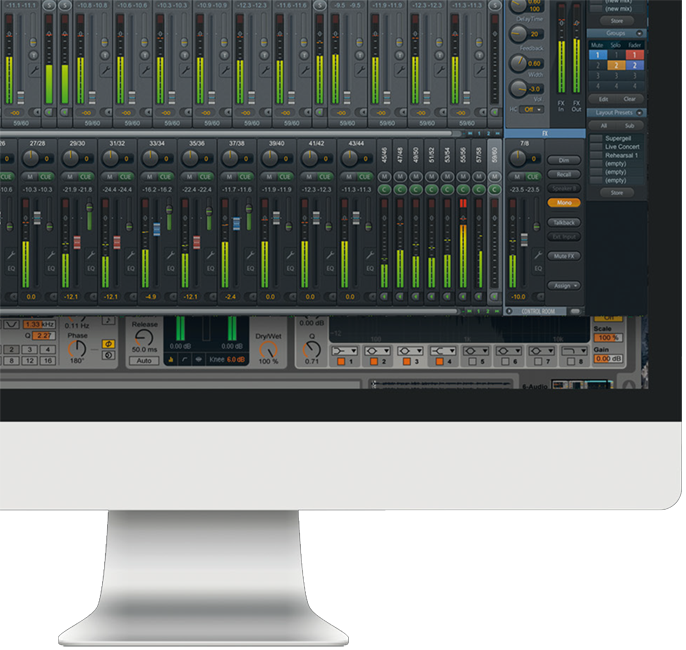This screenshot has width=686, height=650.
Task: Open settings wrench on channel 37/38
Action: tap(250, 254)
